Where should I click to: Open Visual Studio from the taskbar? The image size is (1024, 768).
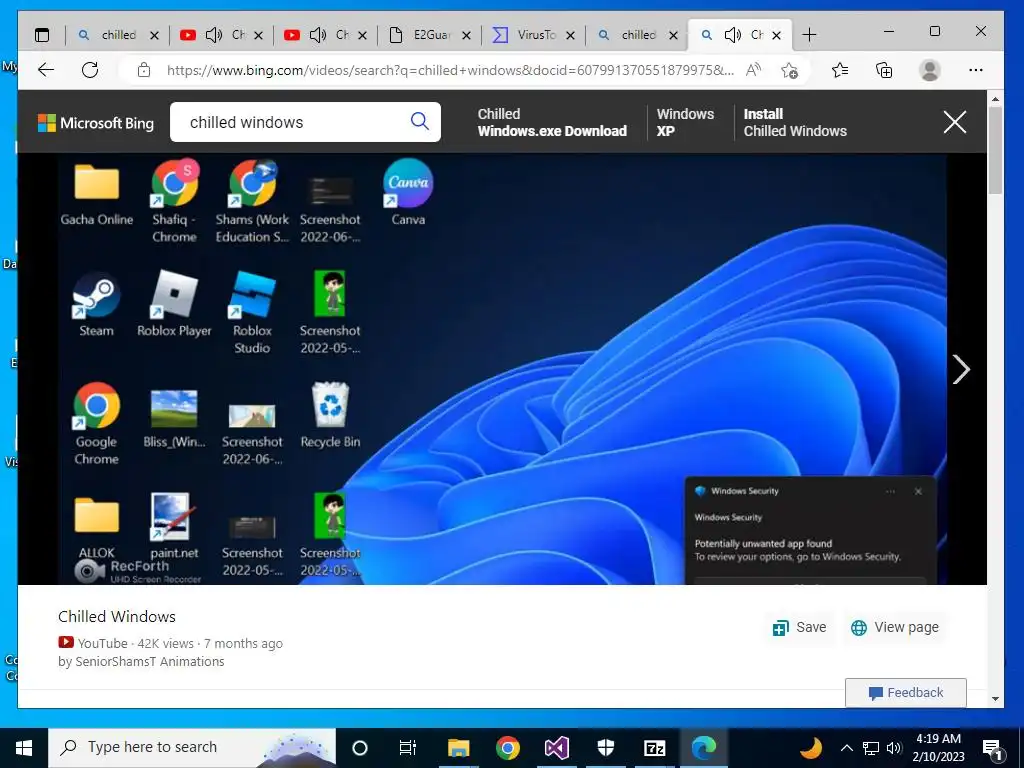pos(556,748)
